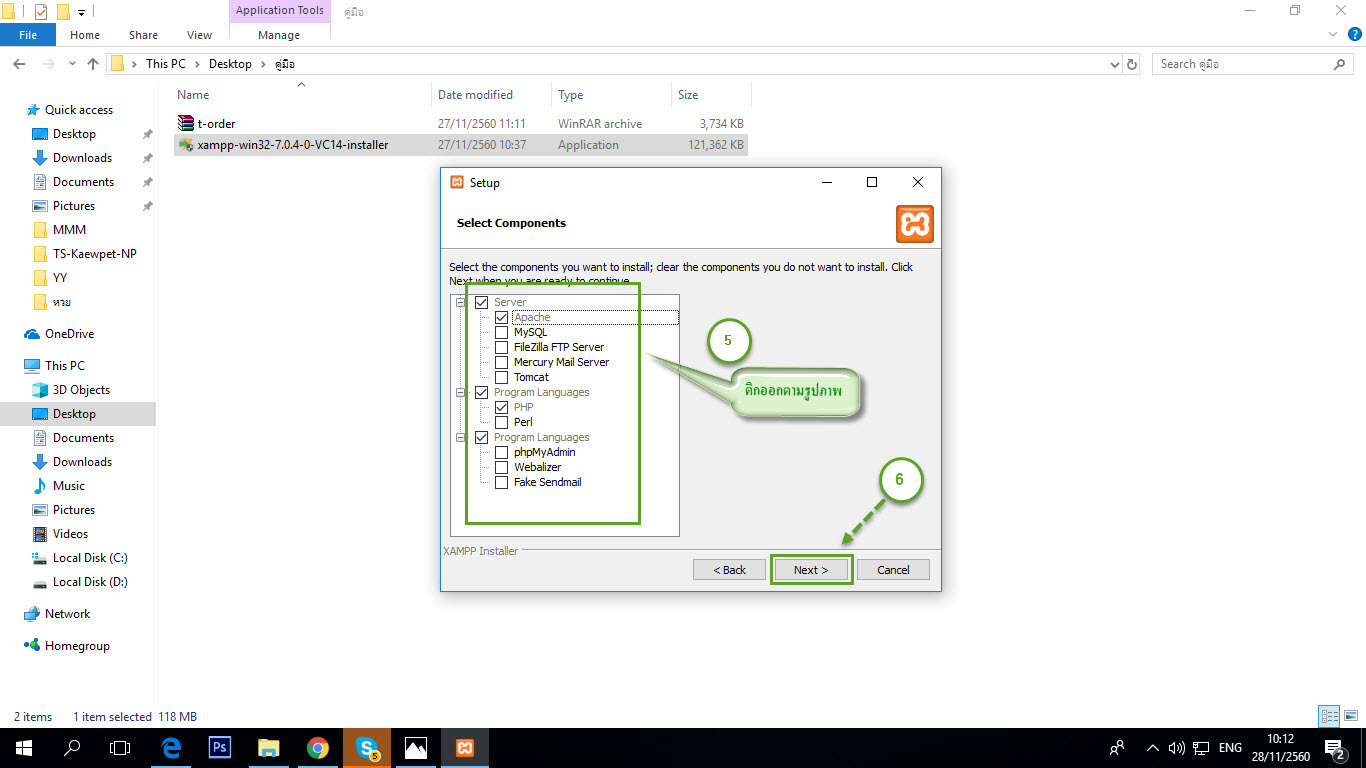Collapse the Program Languages node containing phpMyAdmin
Image resolution: width=1366 pixels, height=768 pixels.
click(x=461, y=437)
